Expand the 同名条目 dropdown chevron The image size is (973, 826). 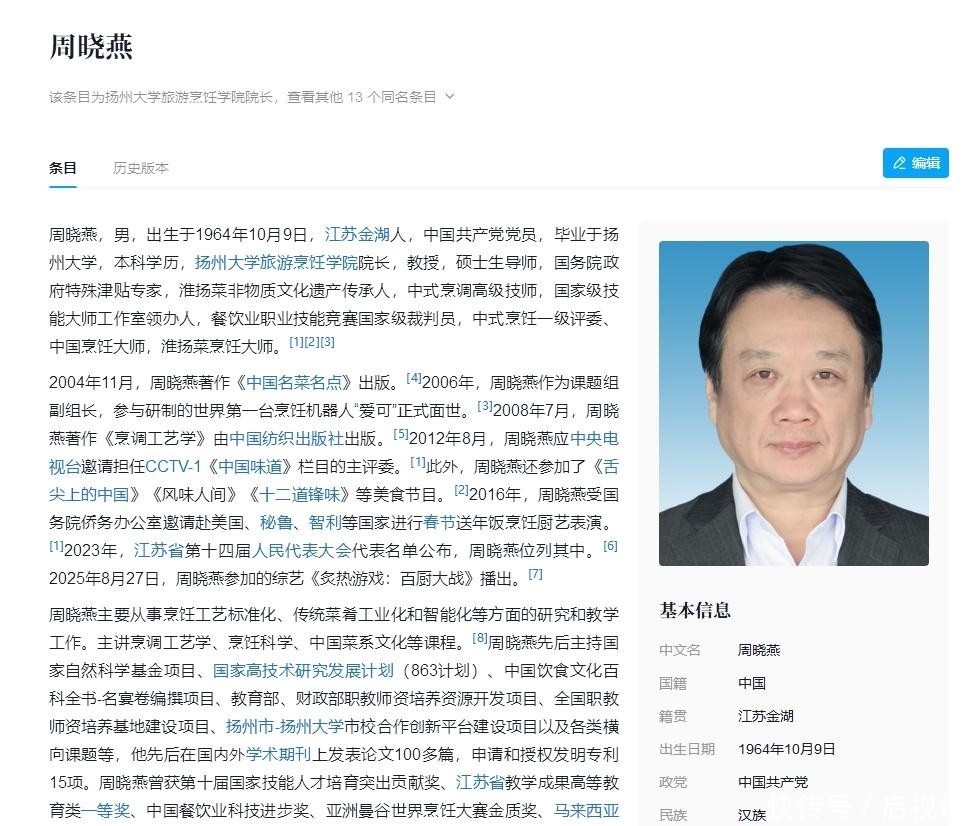[450, 97]
